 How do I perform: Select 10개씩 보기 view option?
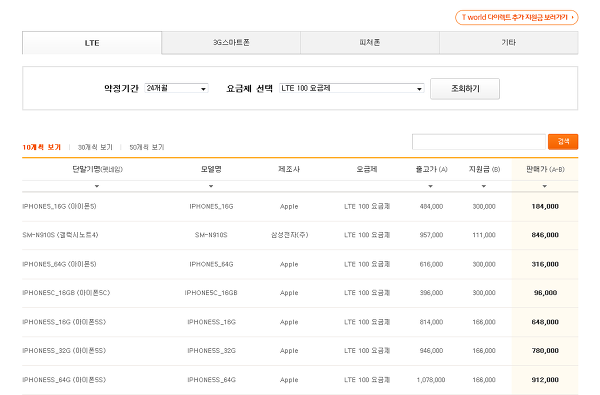(42, 147)
